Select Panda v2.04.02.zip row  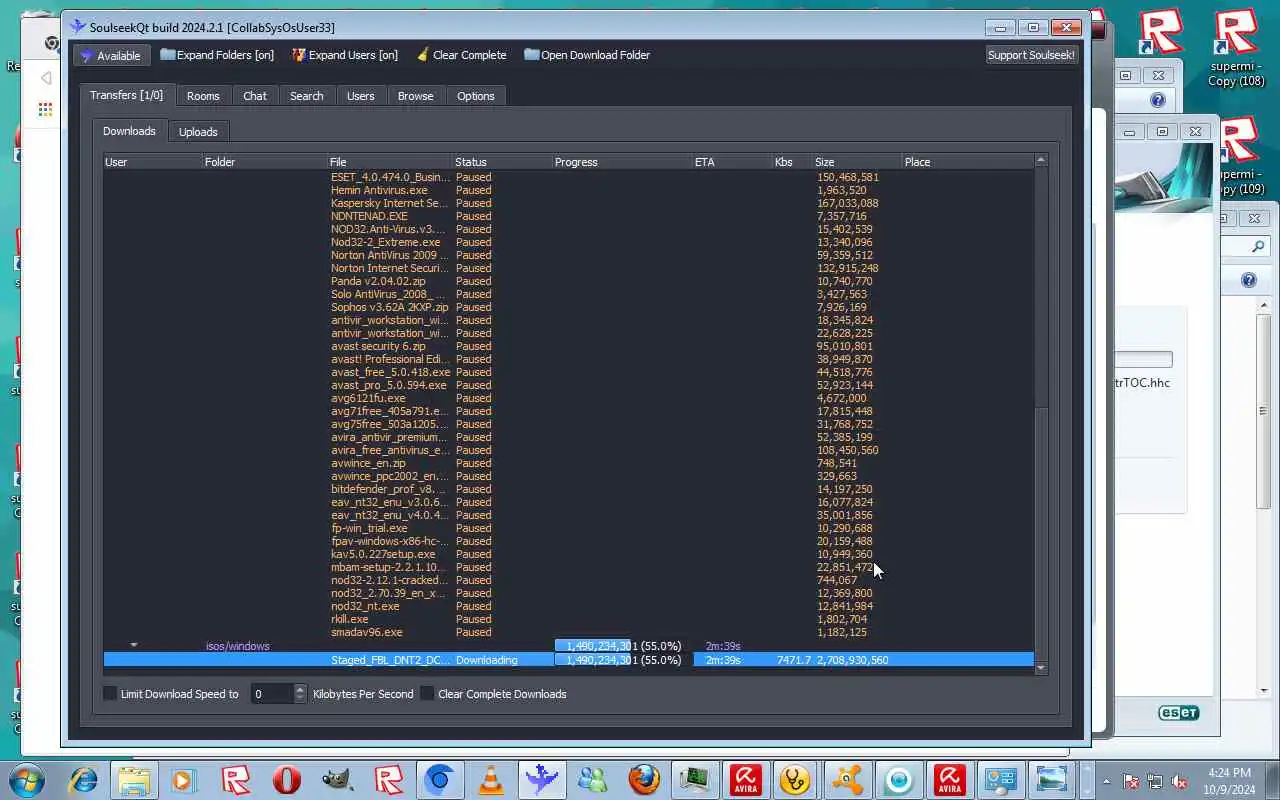(568, 281)
